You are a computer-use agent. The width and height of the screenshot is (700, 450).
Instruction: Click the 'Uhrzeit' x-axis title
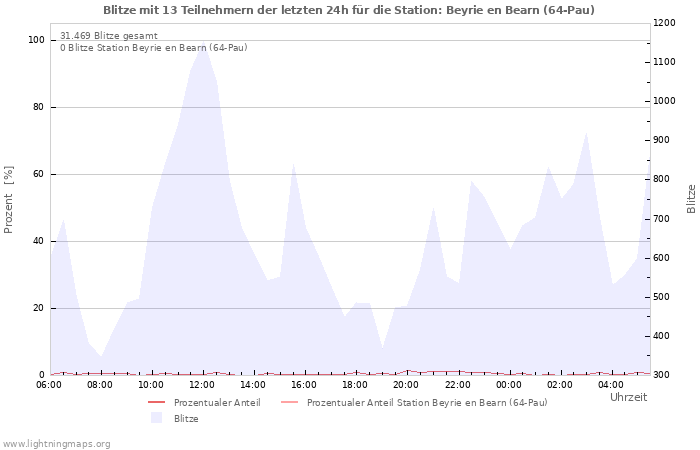click(628, 397)
